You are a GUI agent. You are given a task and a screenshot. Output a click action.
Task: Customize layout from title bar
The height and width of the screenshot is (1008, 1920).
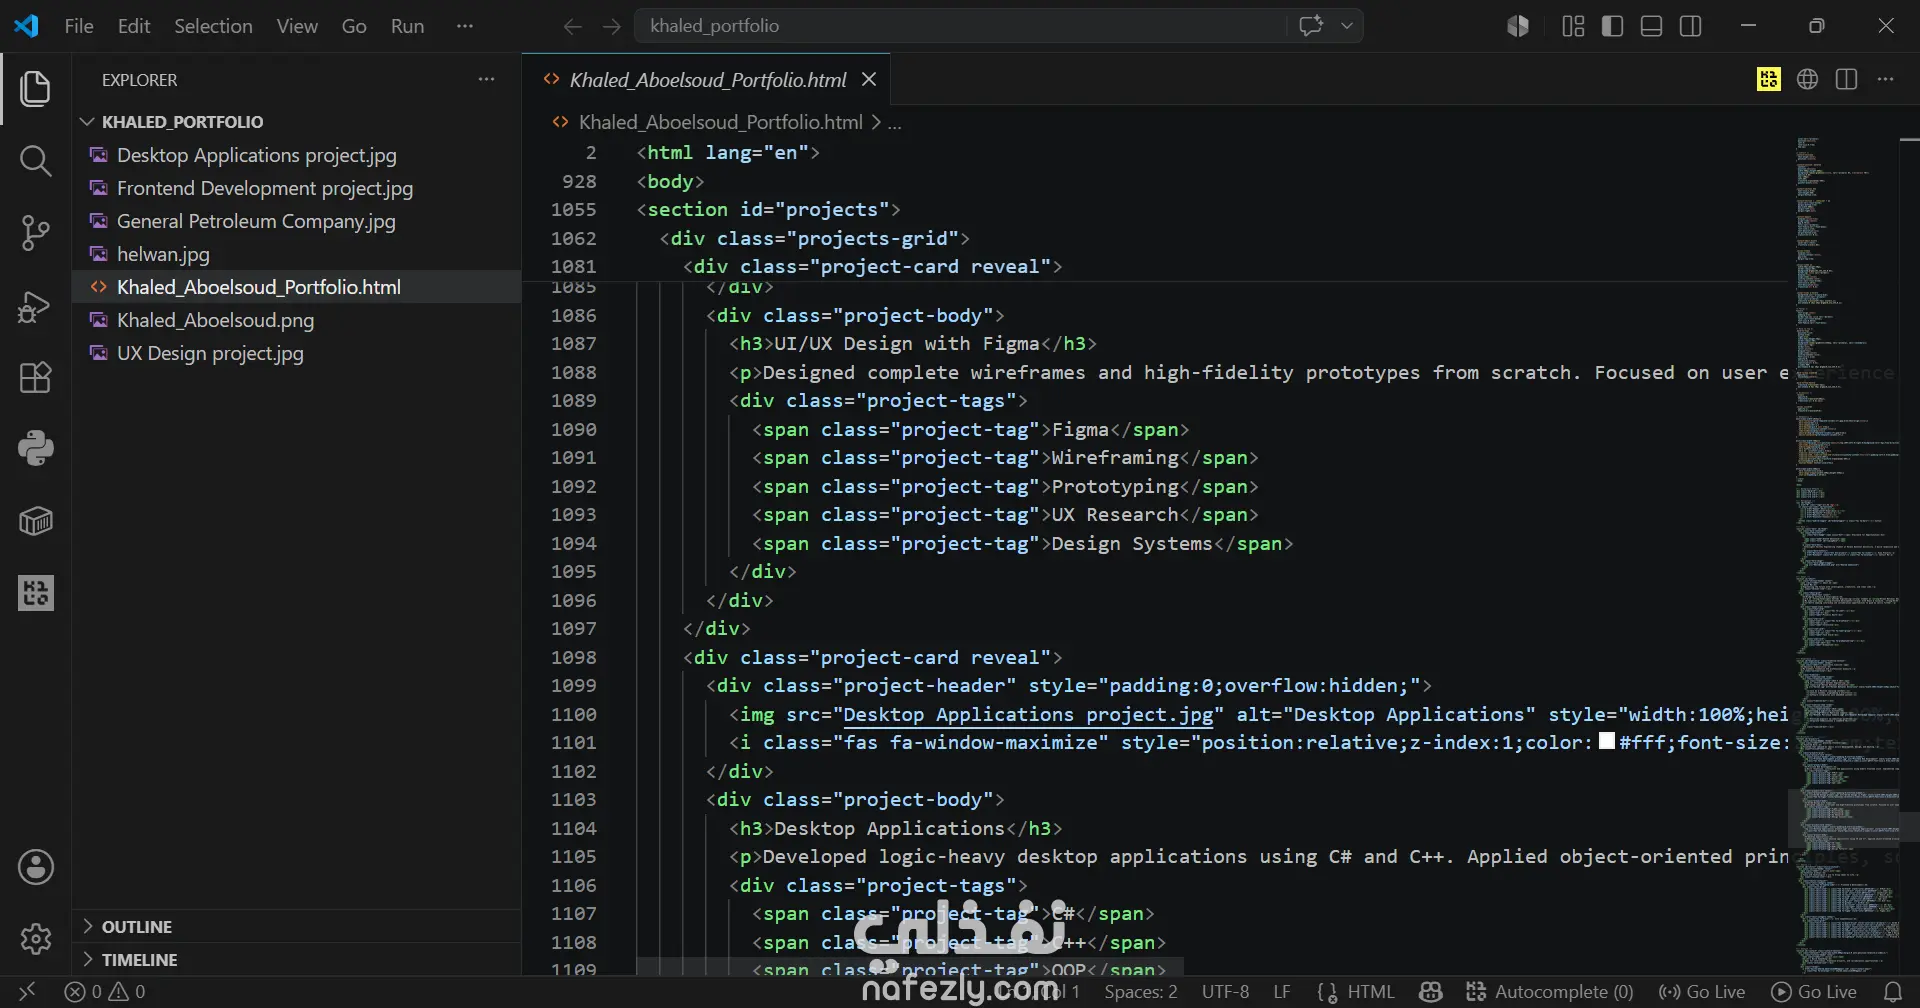[1573, 26]
